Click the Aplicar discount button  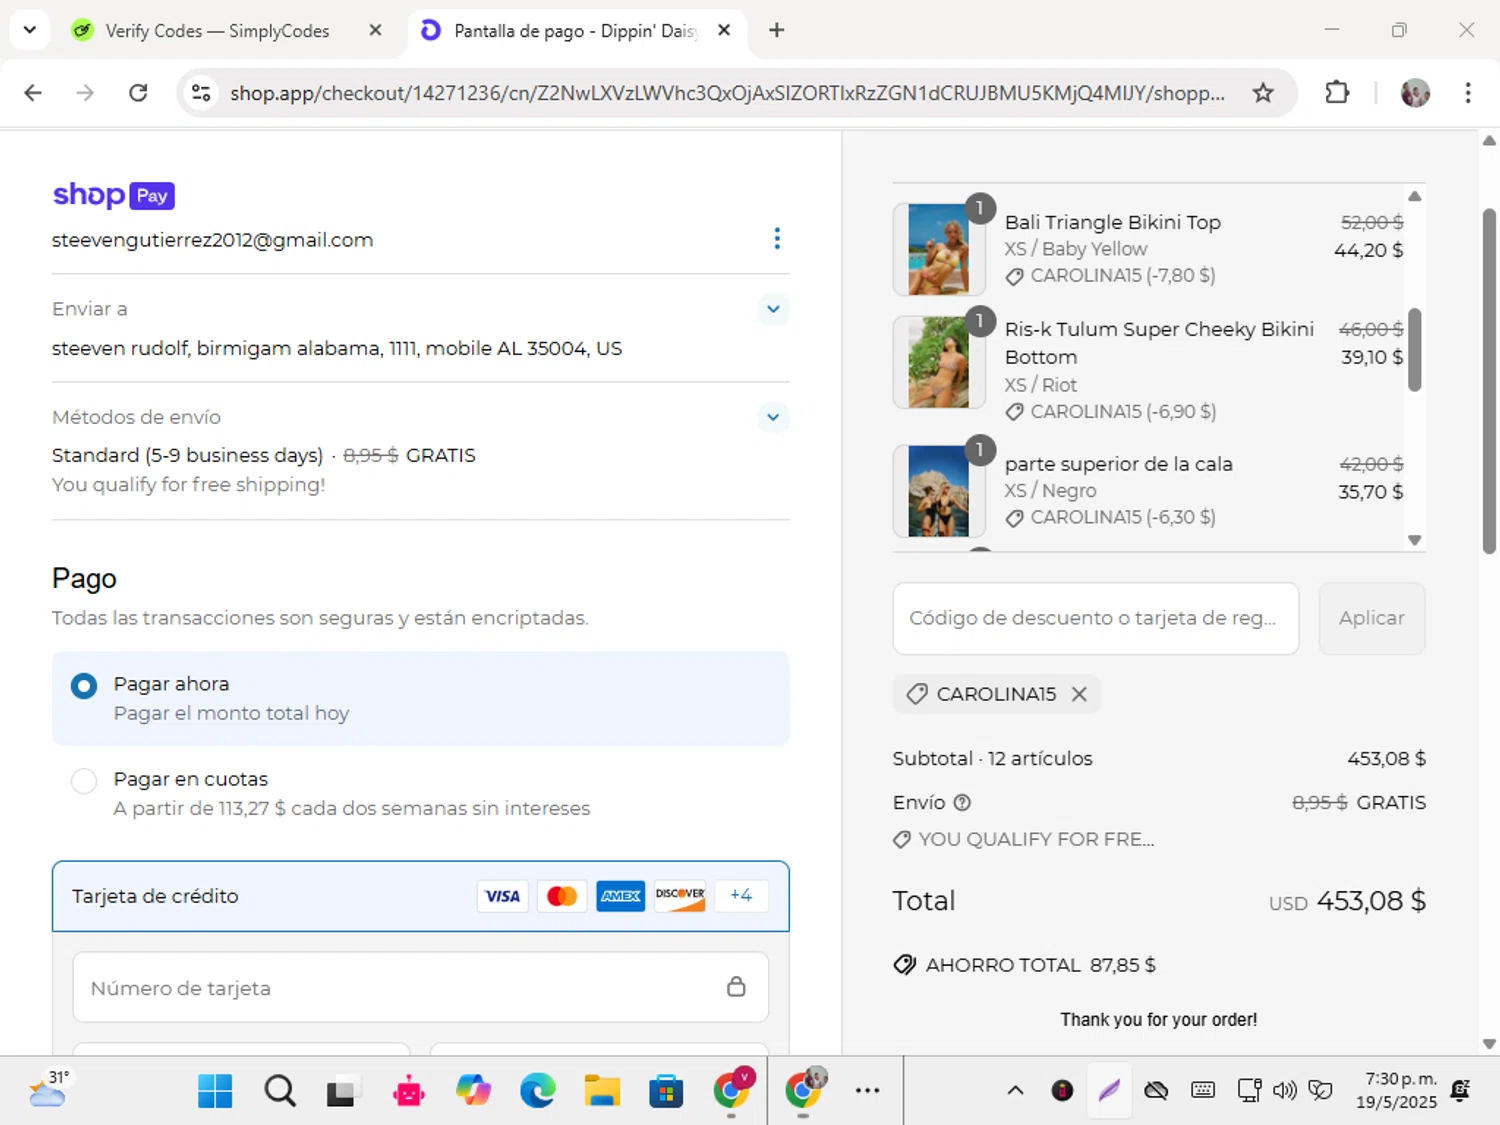1372,618
